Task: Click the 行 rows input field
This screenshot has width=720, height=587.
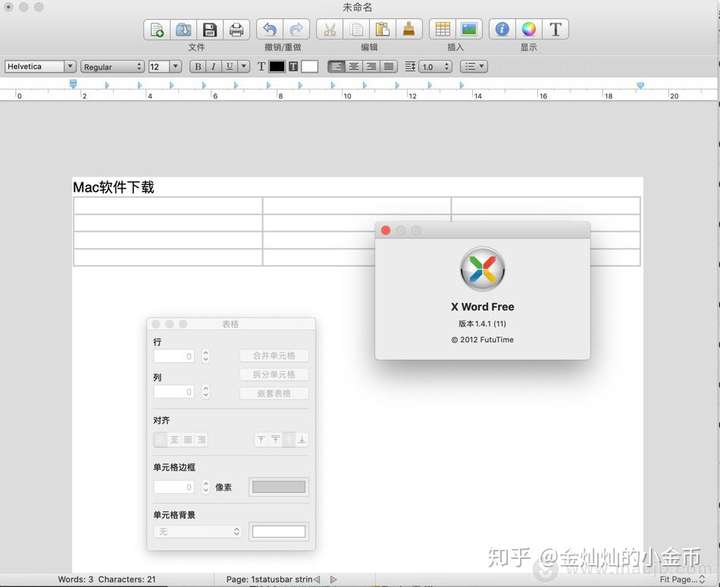Action: tap(174, 356)
